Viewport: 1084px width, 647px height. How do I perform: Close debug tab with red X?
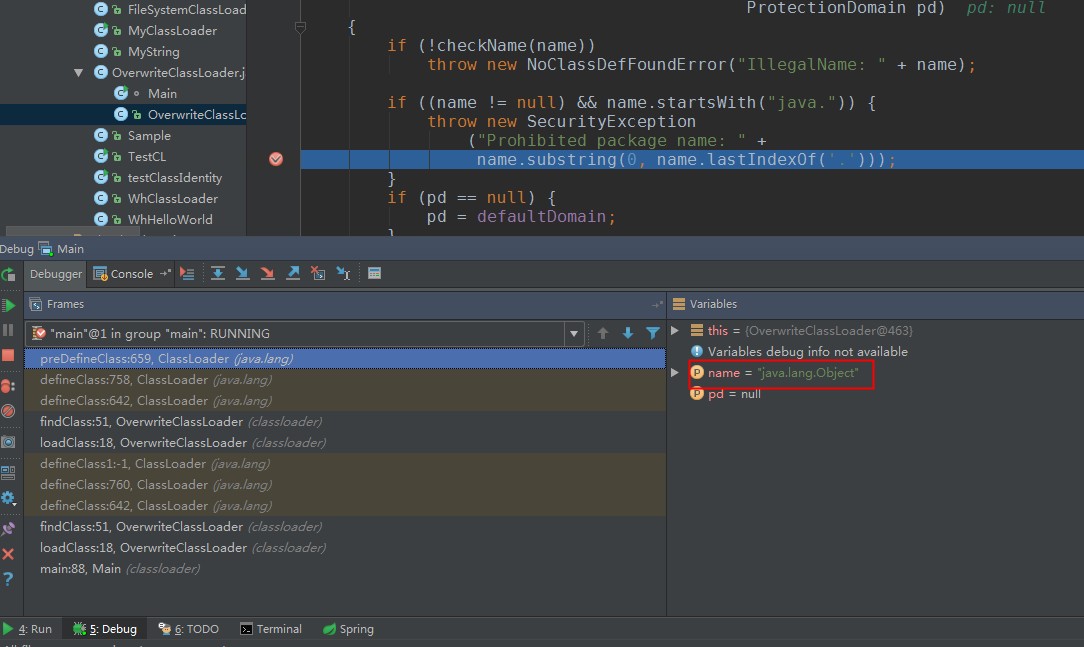[x=8, y=554]
